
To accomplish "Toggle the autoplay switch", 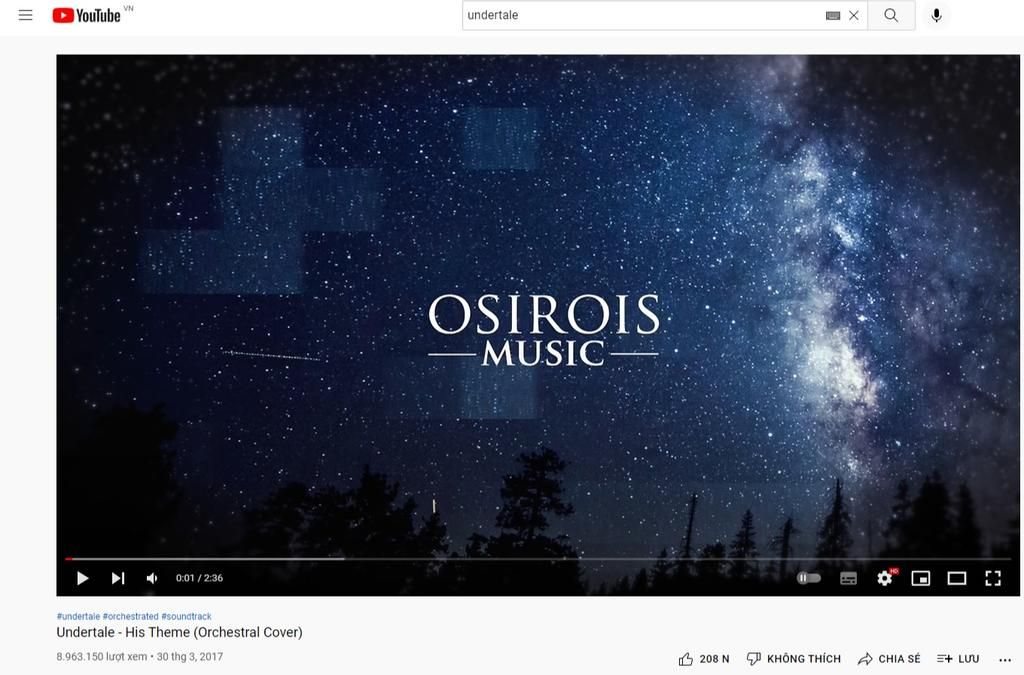I will (808, 578).
